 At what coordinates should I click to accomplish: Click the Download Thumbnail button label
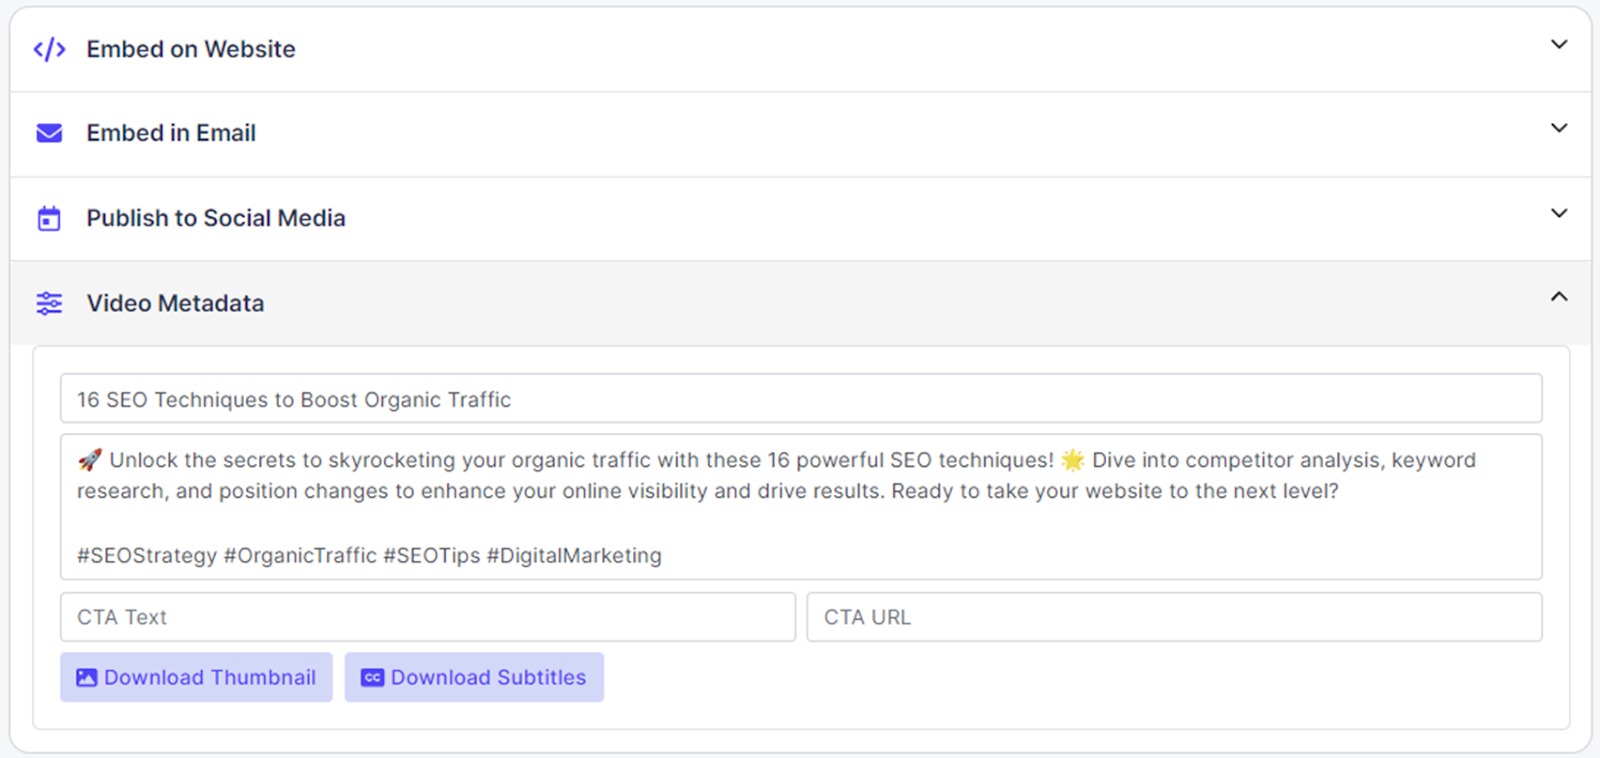[210, 678]
